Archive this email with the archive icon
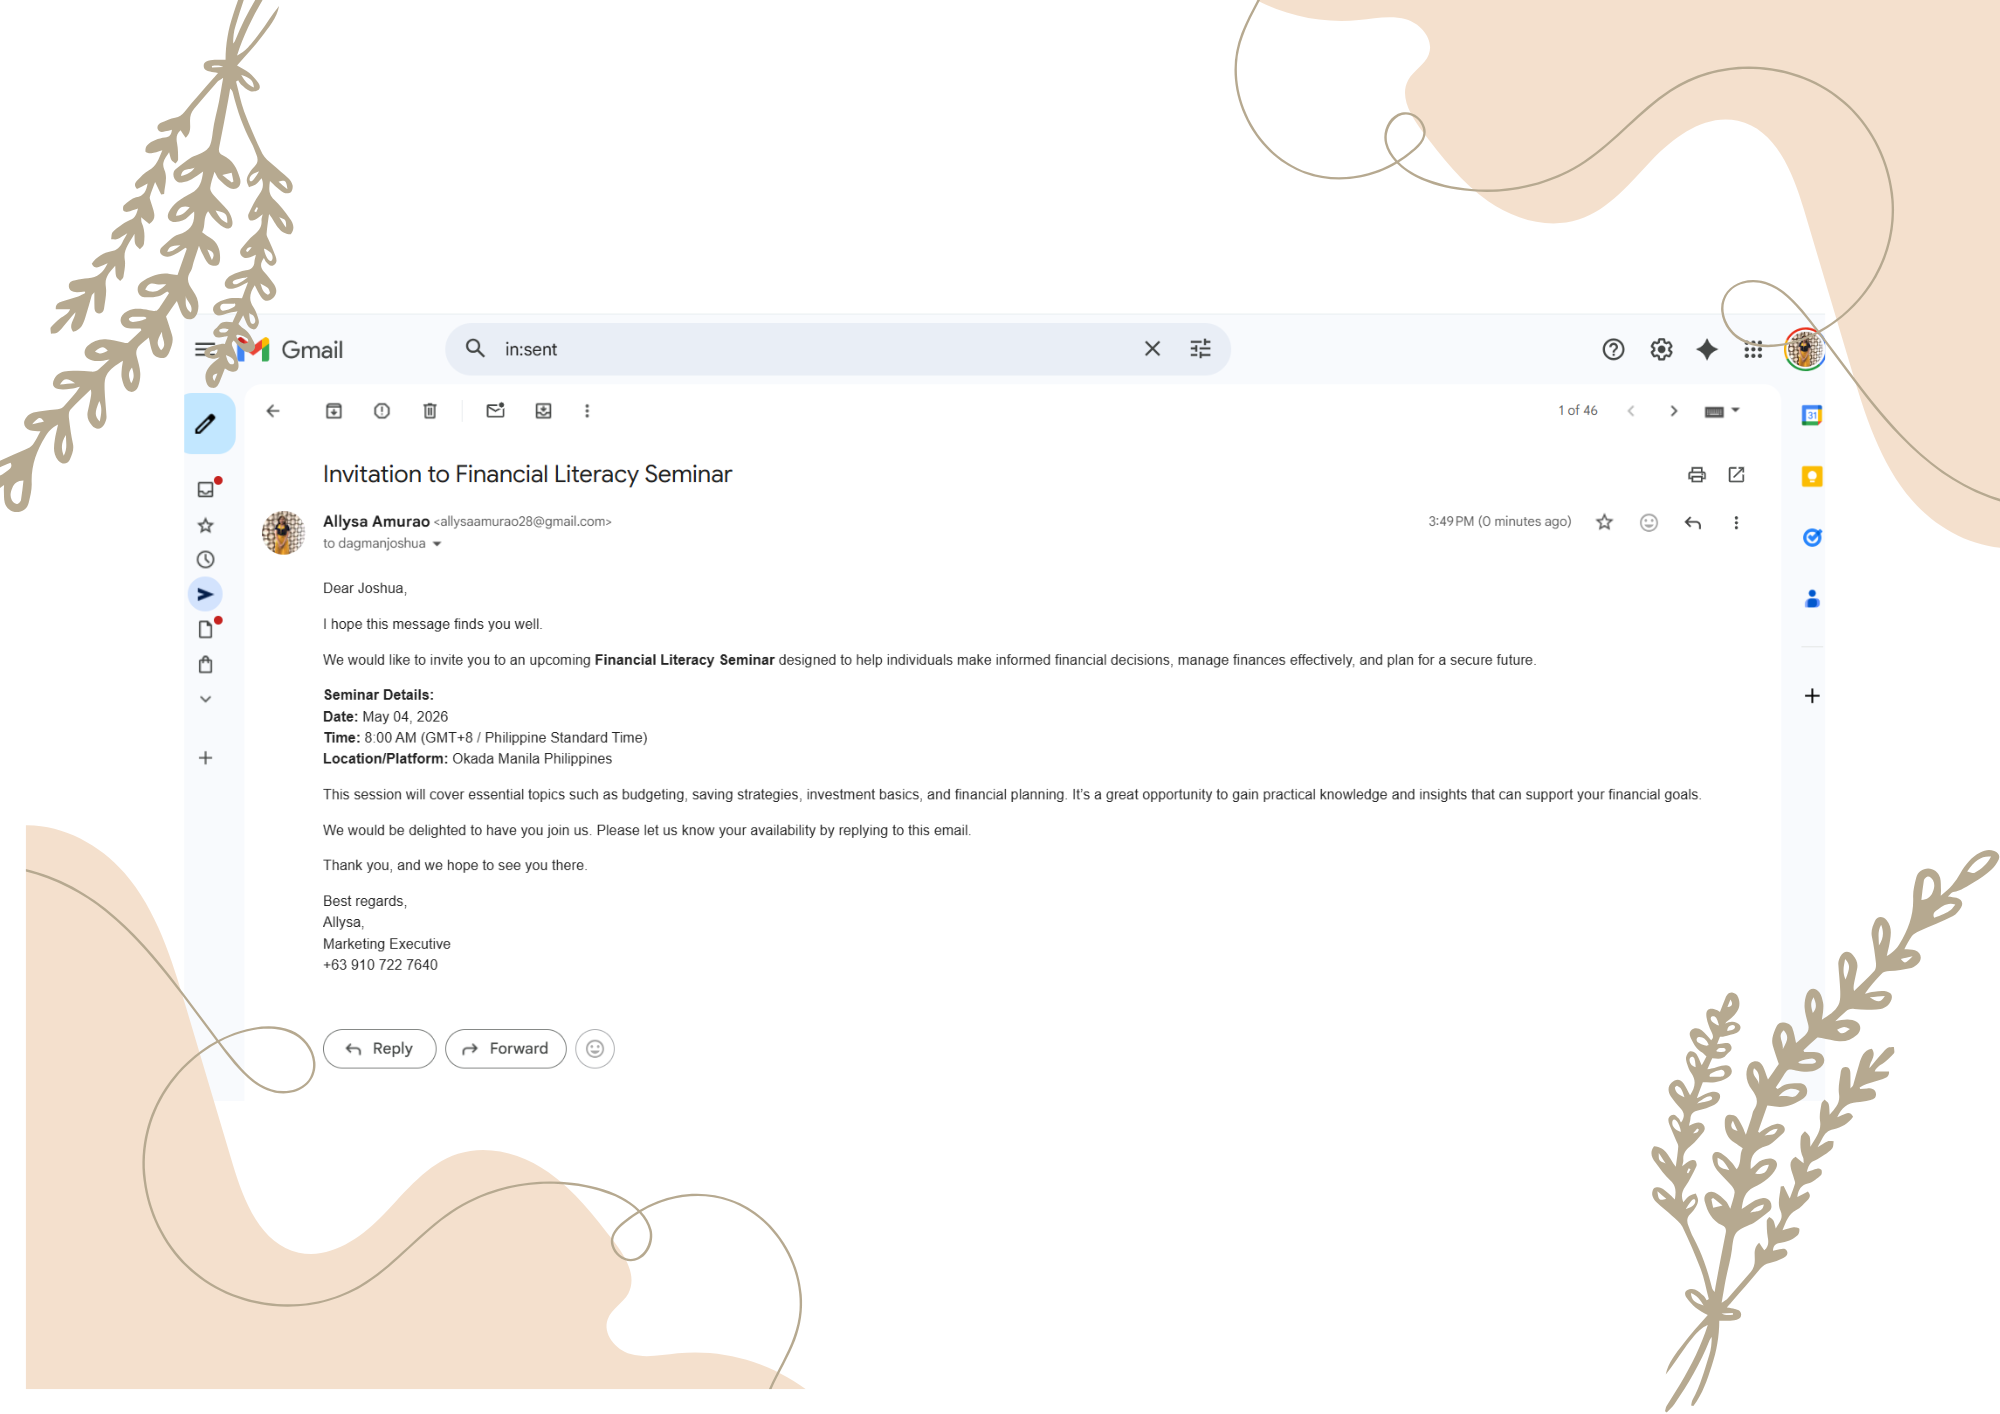This screenshot has width=2000, height=1414. click(x=334, y=411)
